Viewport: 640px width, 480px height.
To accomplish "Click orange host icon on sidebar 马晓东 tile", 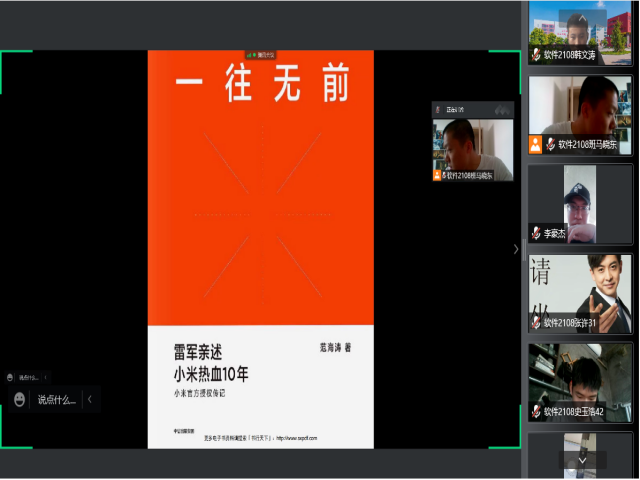I will coord(536,144).
